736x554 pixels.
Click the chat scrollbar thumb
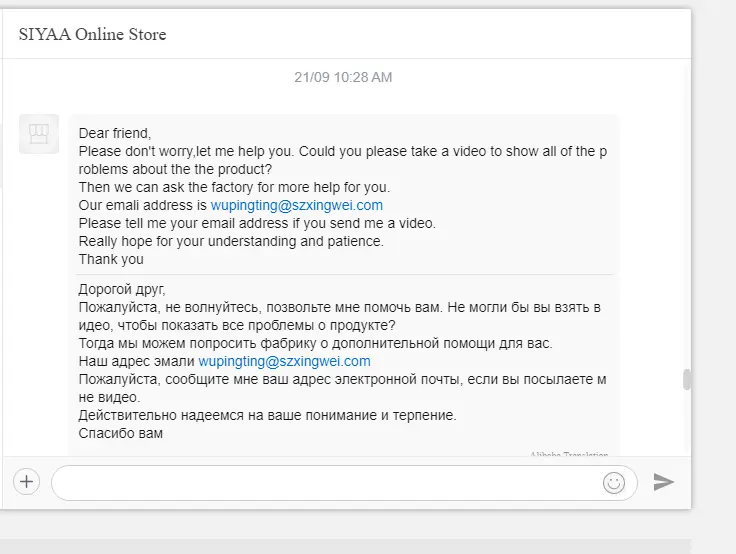coord(687,379)
